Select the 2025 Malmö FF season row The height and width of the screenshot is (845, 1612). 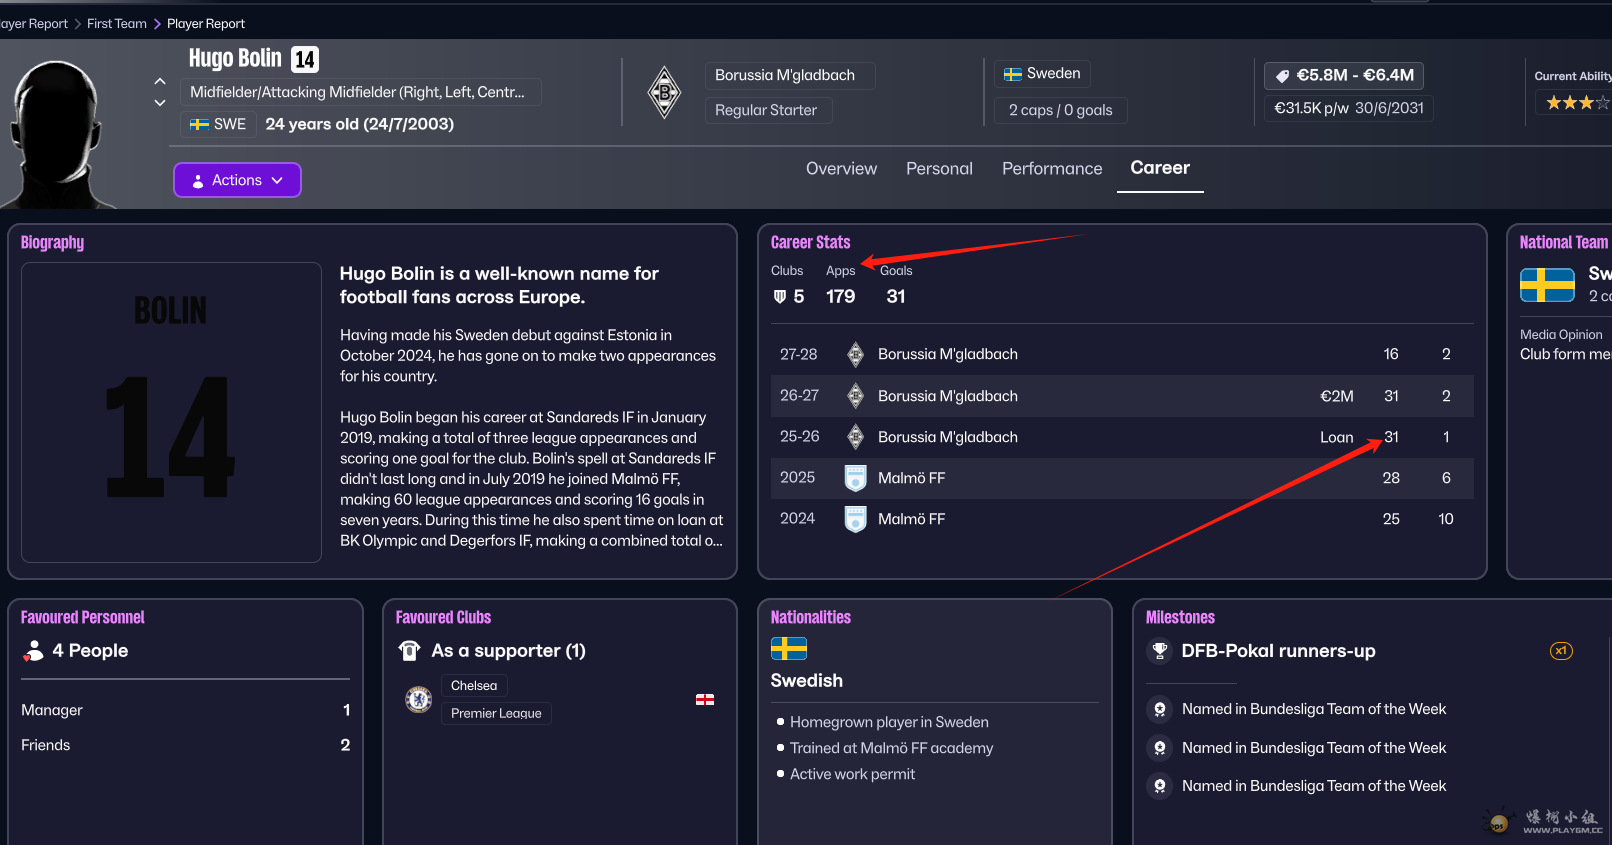tap(1122, 478)
